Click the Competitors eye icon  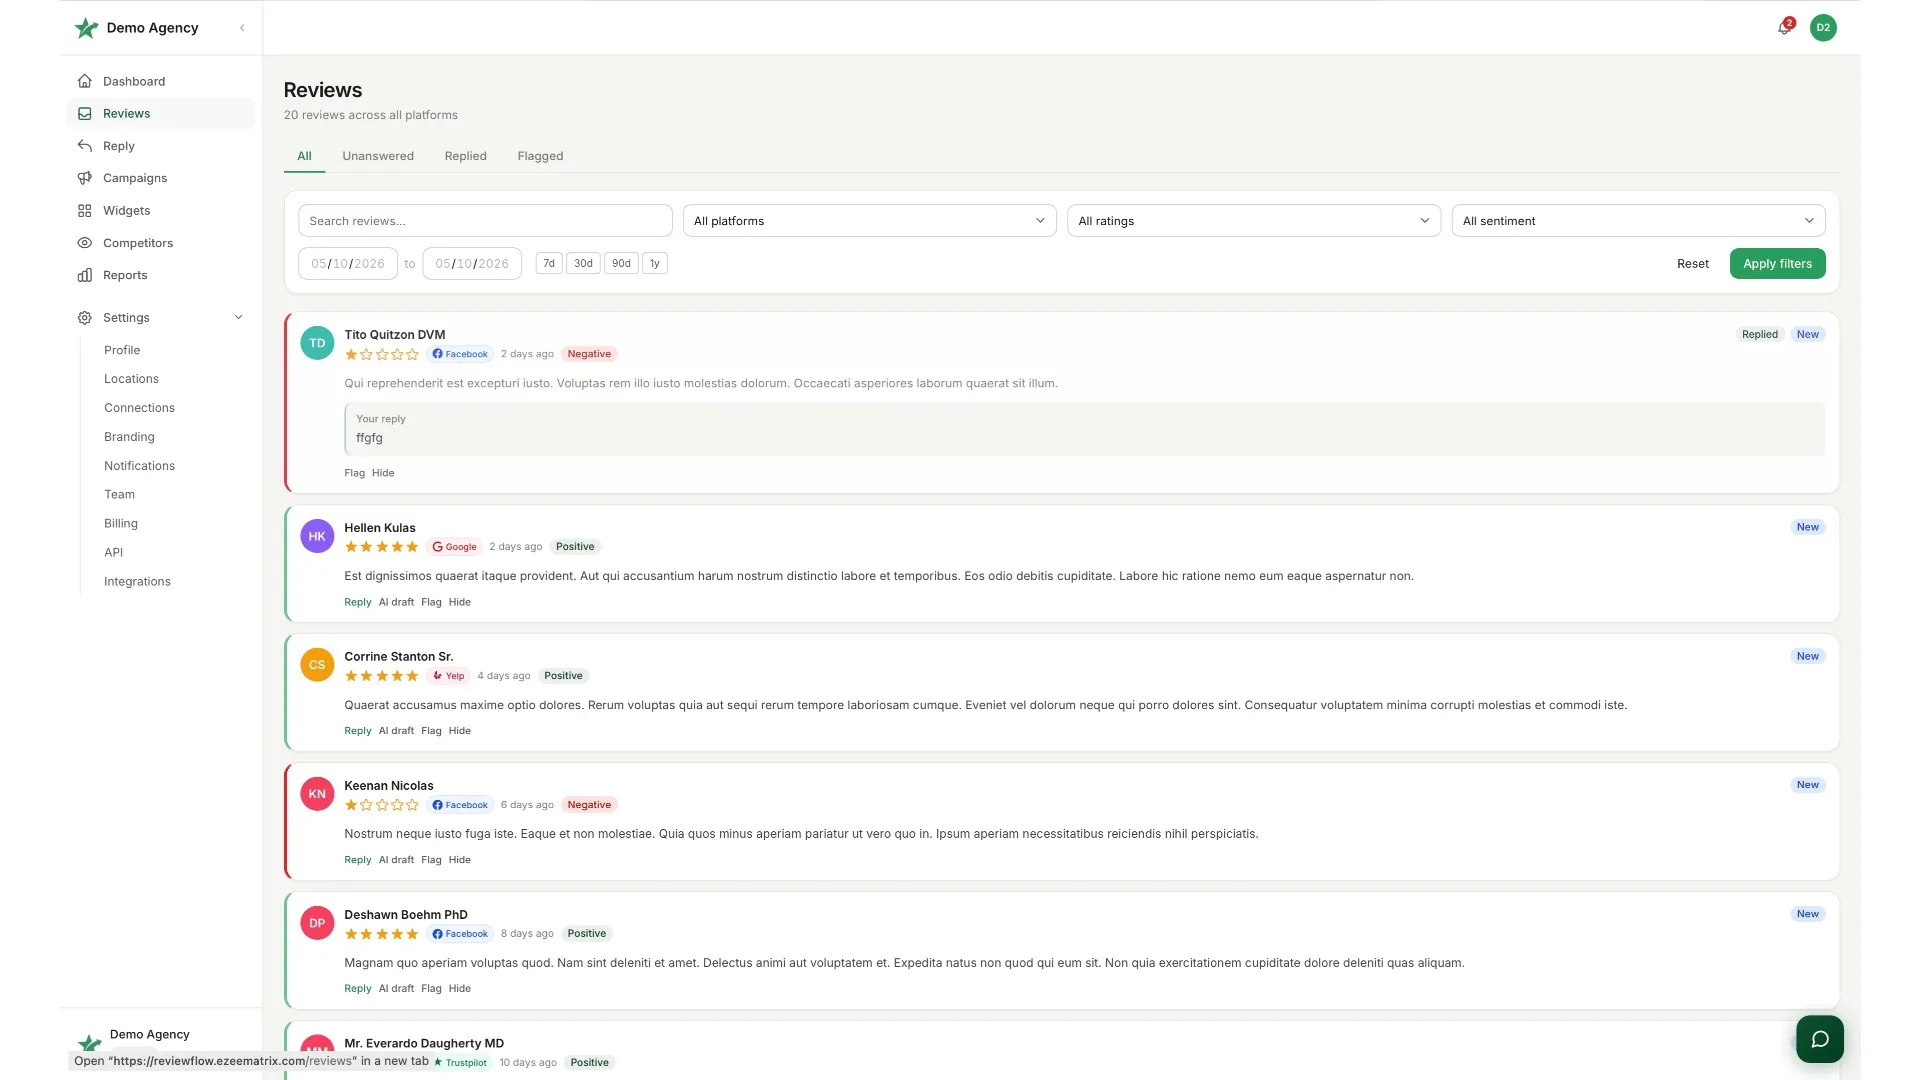pos(85,243)
